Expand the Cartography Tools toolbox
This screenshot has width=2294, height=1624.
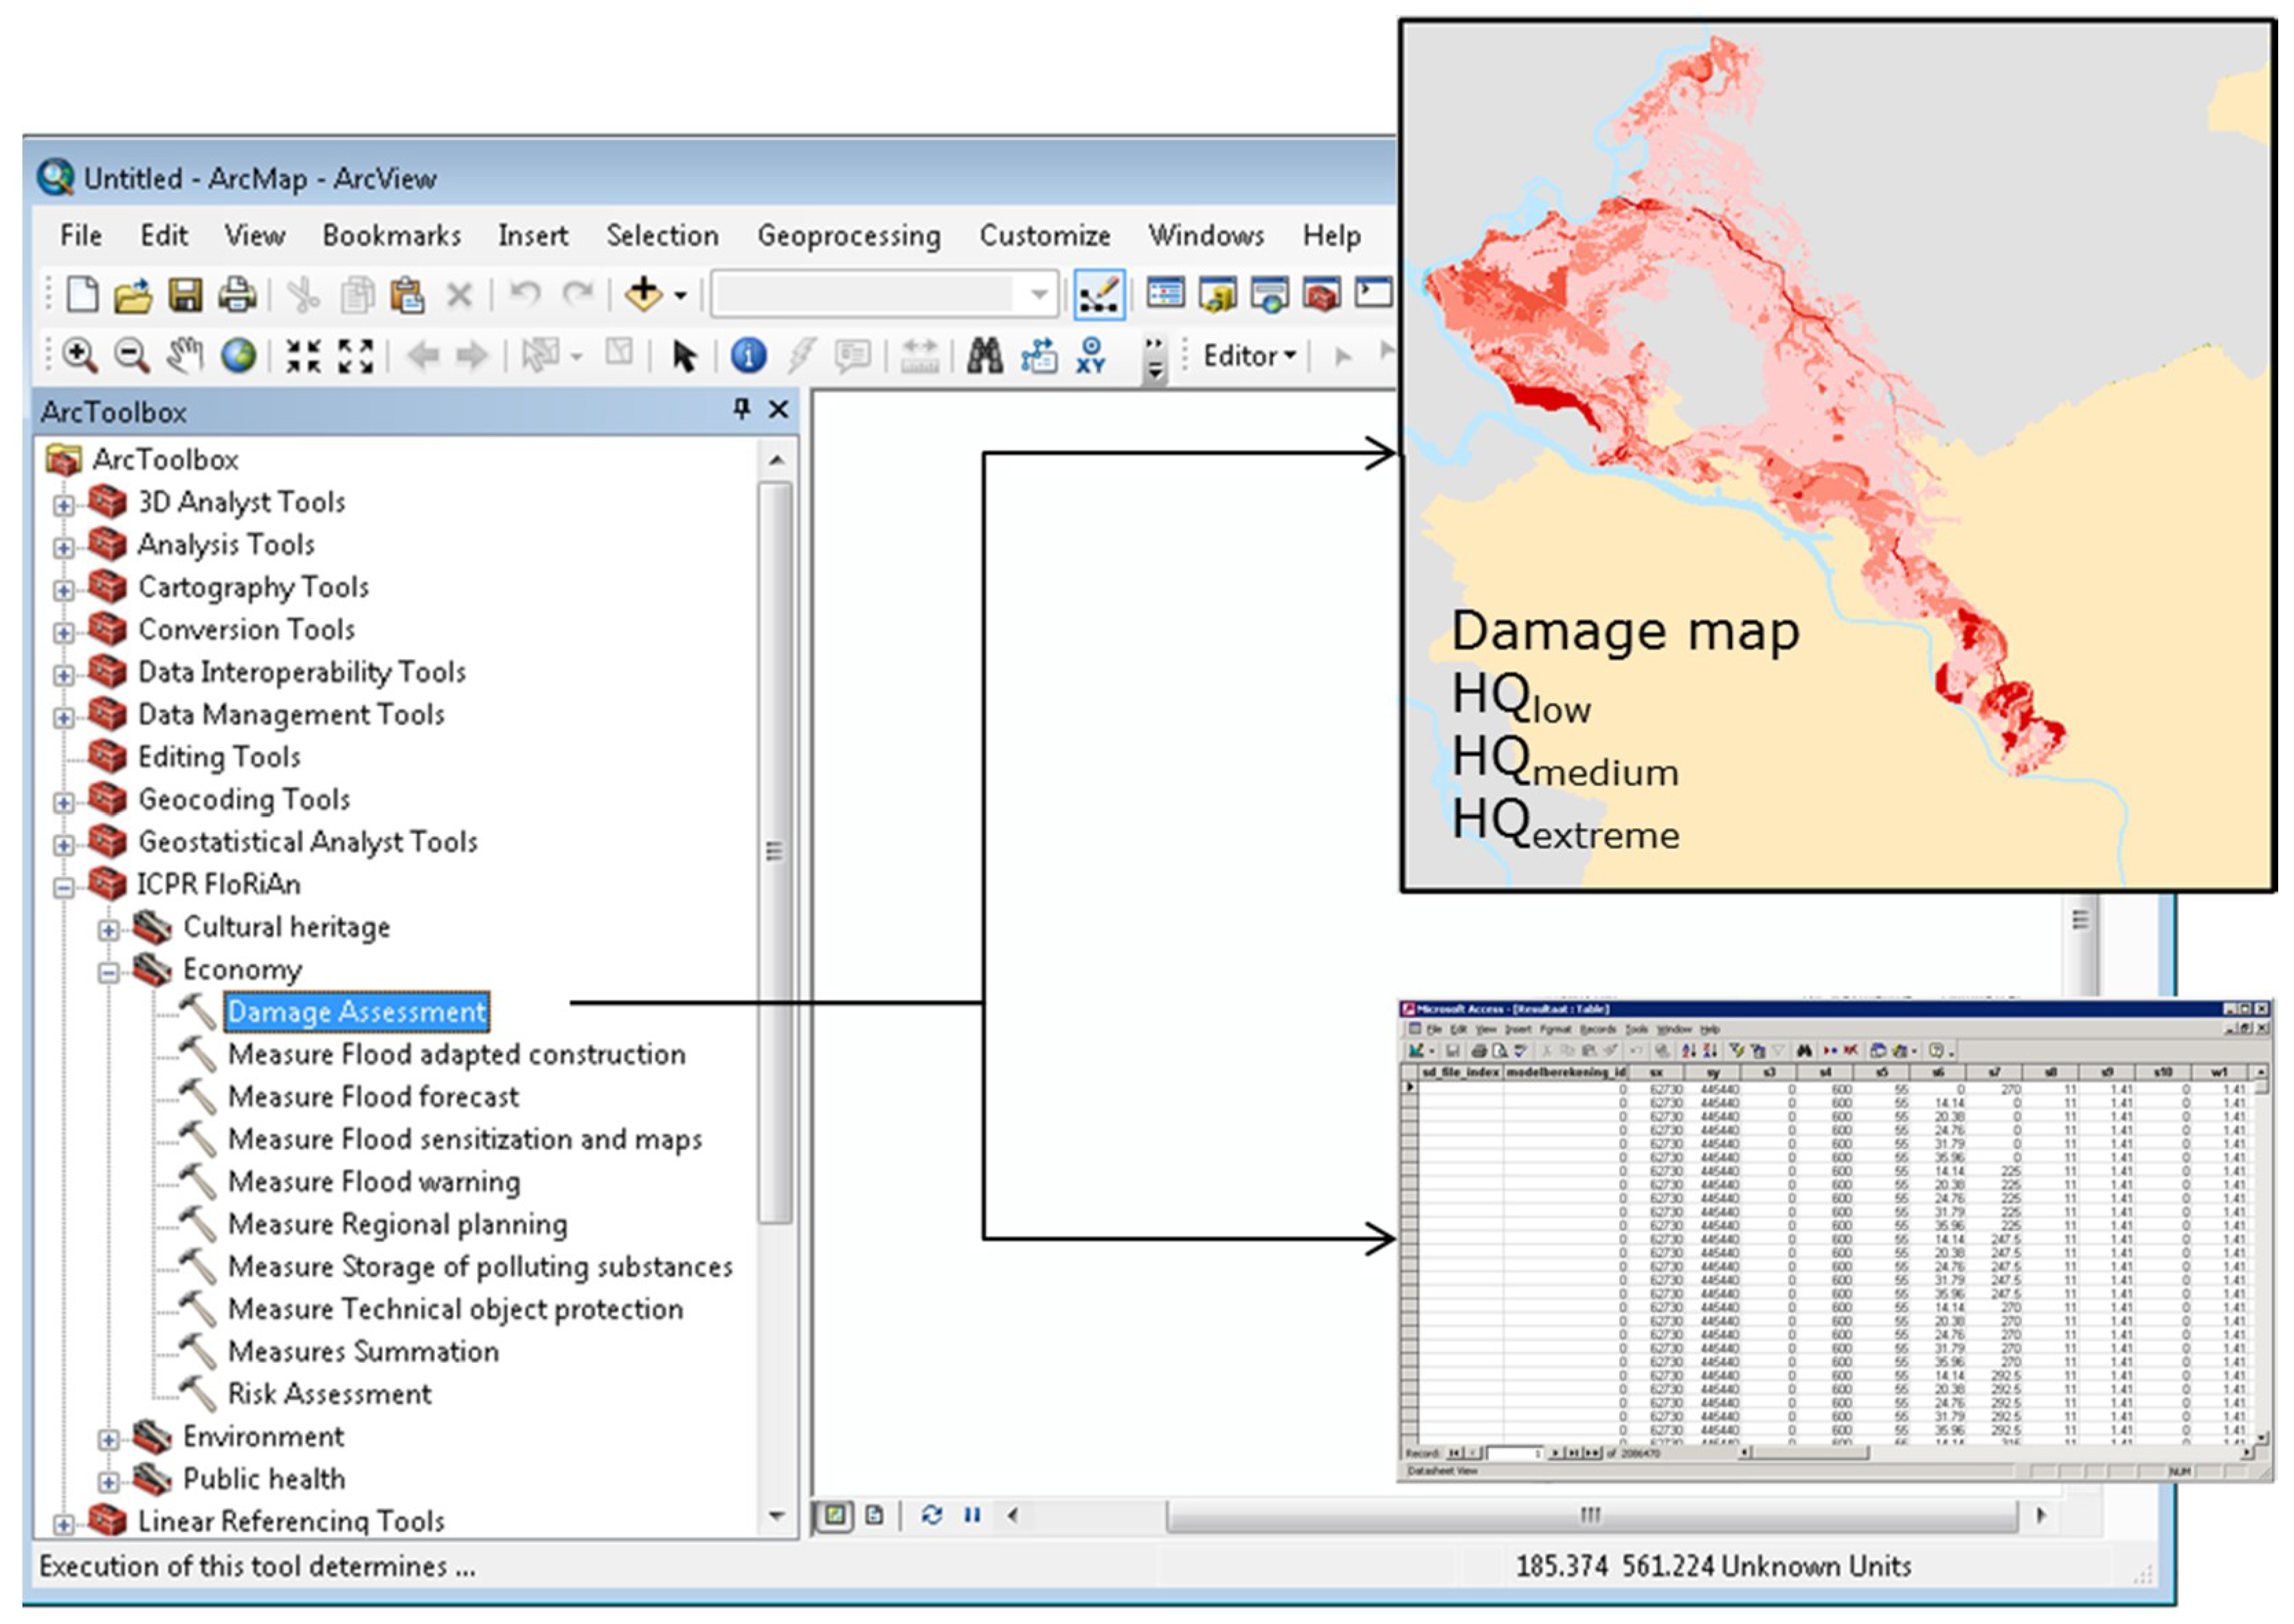pos(63,590)
